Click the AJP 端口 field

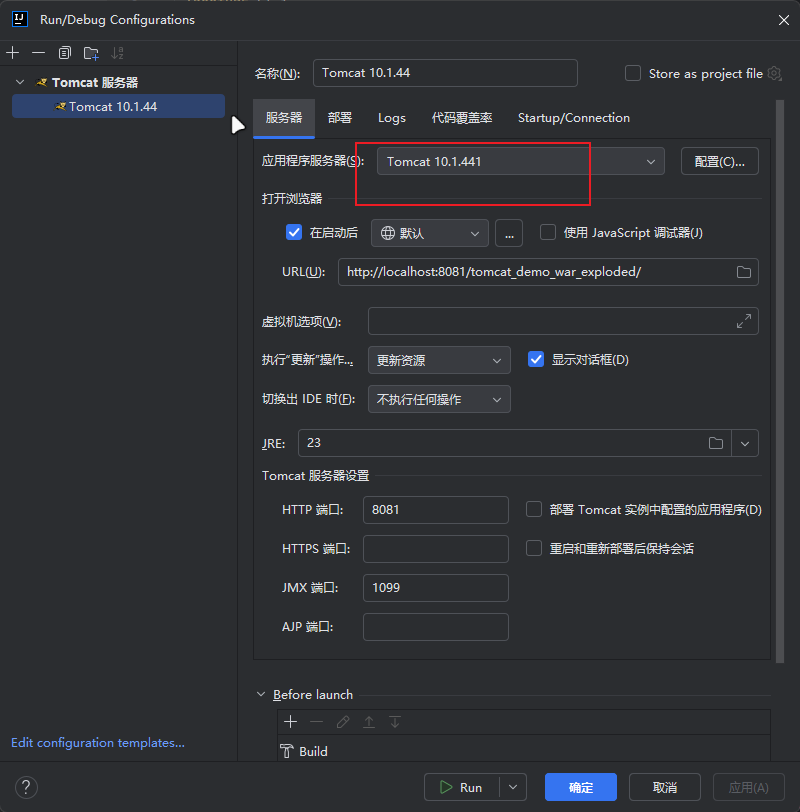tap(436, 627)
